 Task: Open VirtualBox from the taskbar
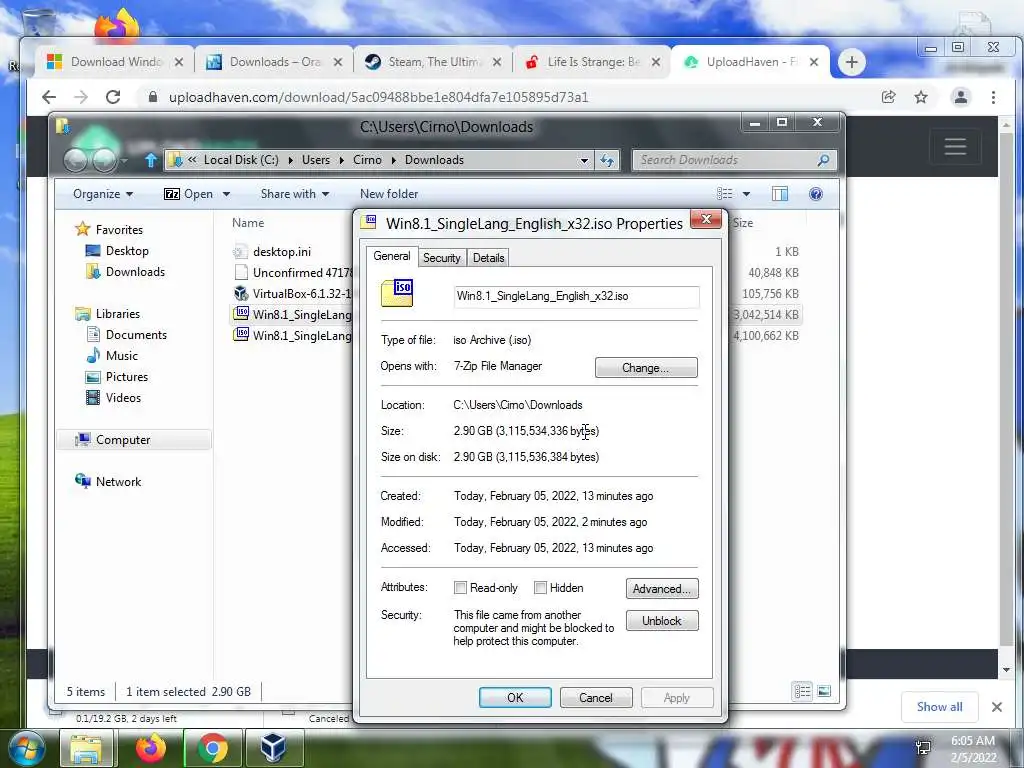[274, 748]
